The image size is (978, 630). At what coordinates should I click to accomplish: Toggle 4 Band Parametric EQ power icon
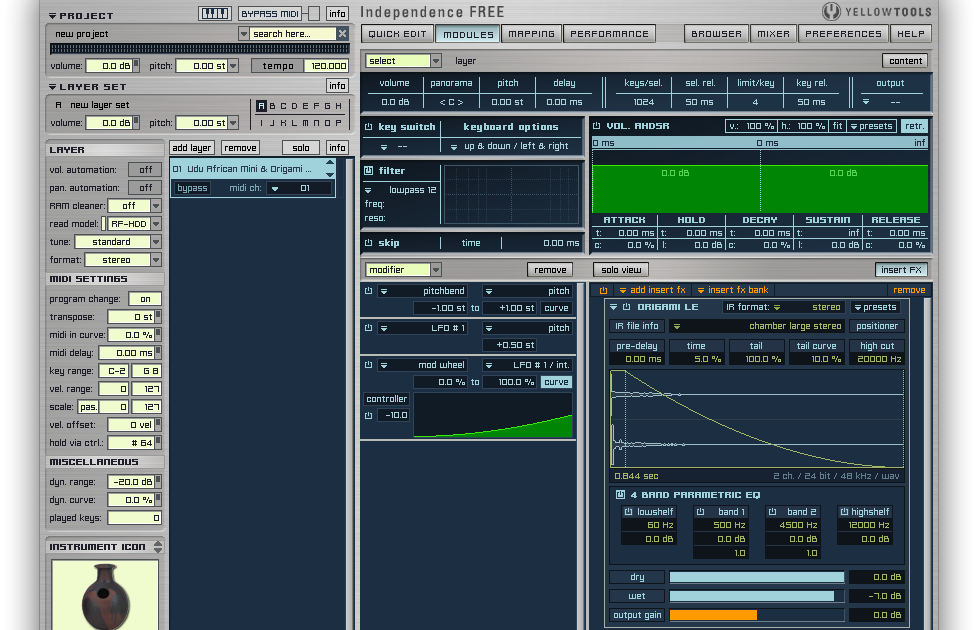pos(620,495)
